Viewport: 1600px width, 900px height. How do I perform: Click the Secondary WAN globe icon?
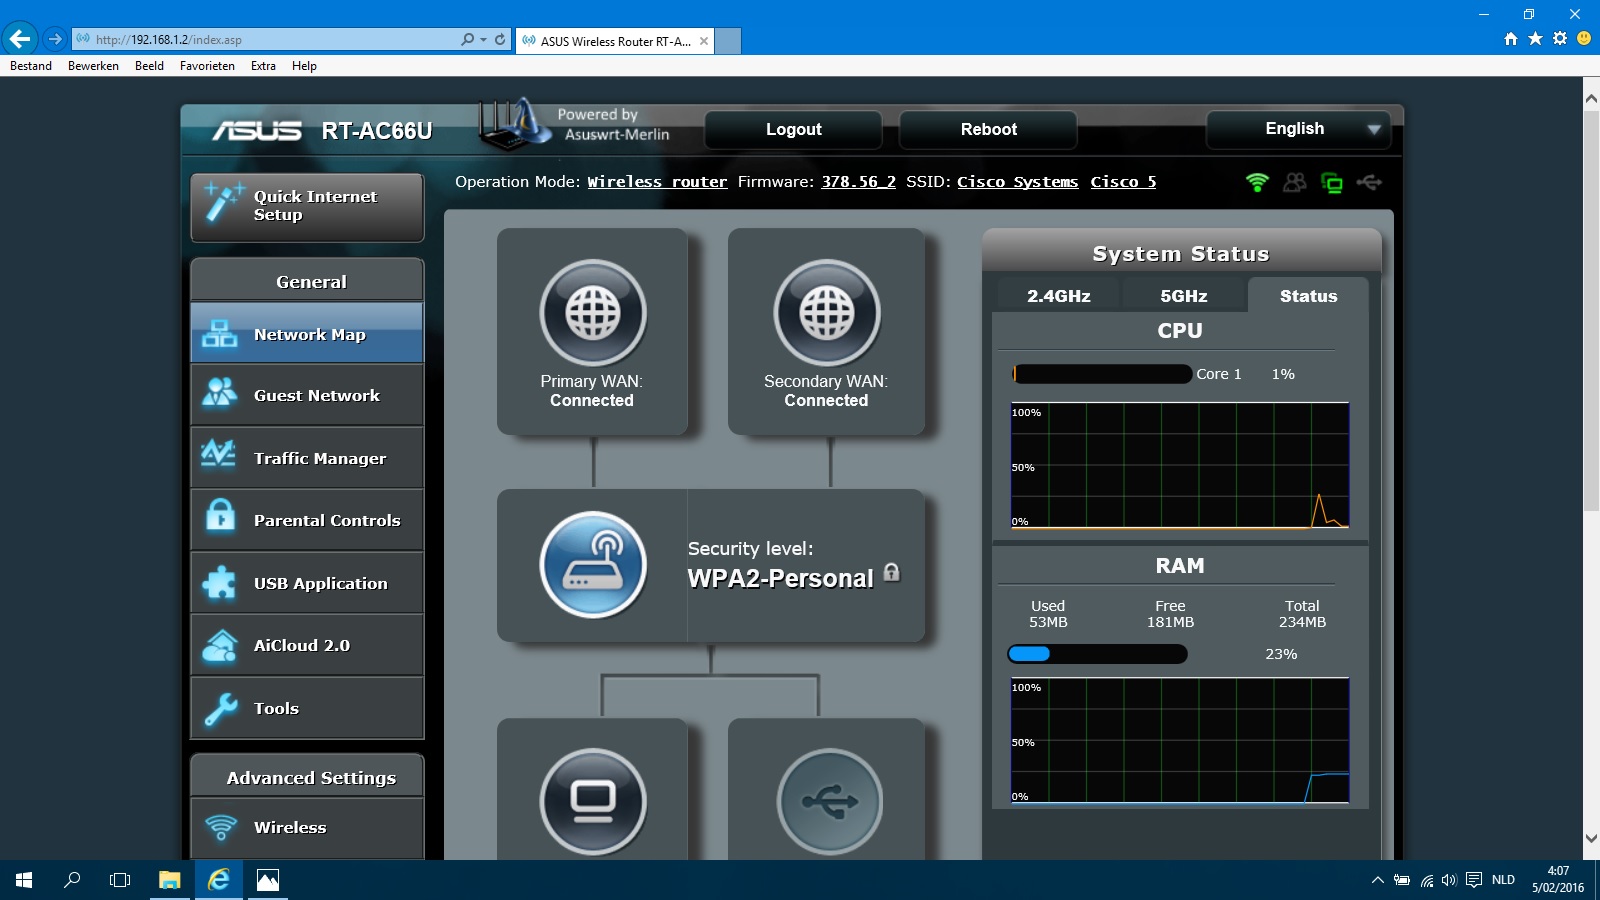827,313
